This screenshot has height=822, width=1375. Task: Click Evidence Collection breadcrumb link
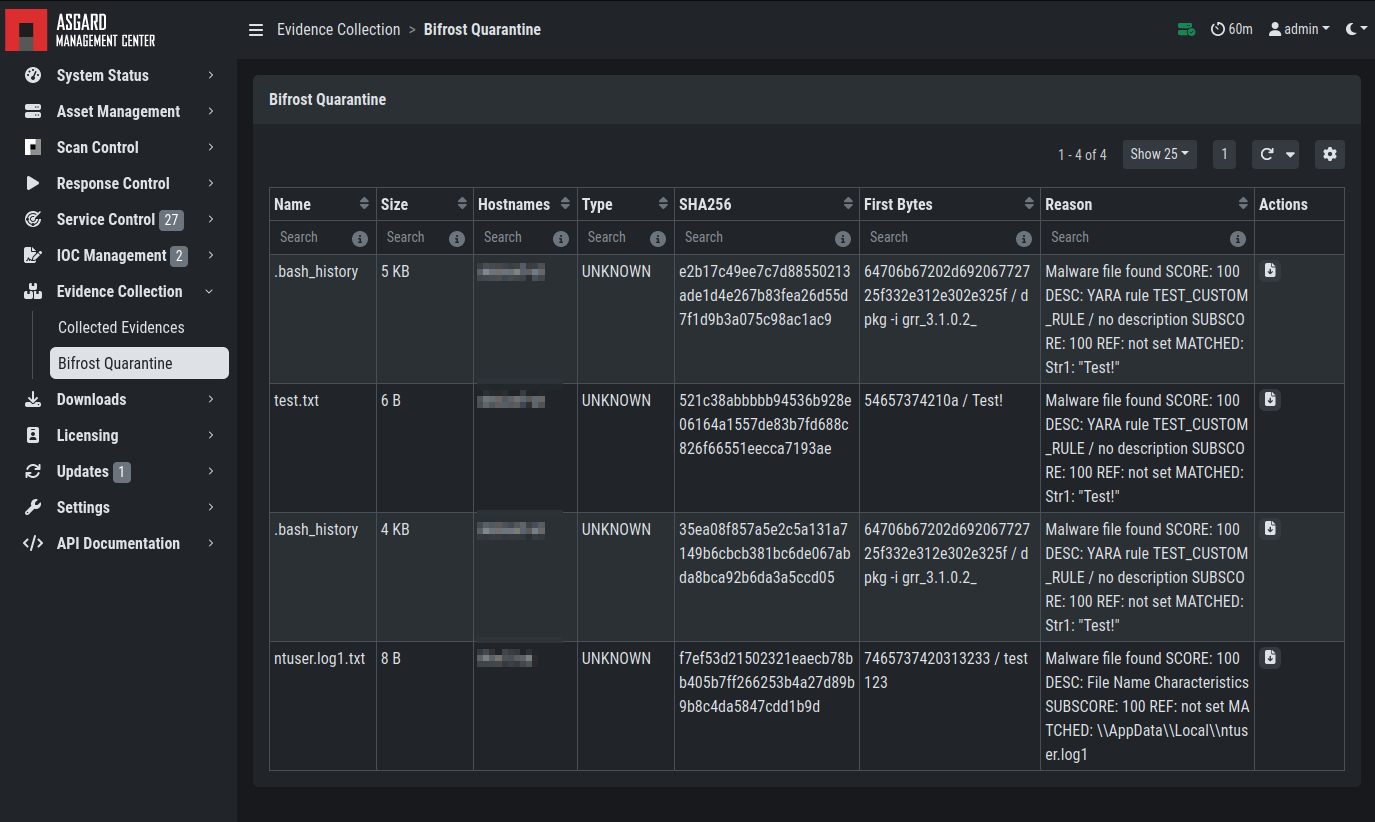point(338,30)
